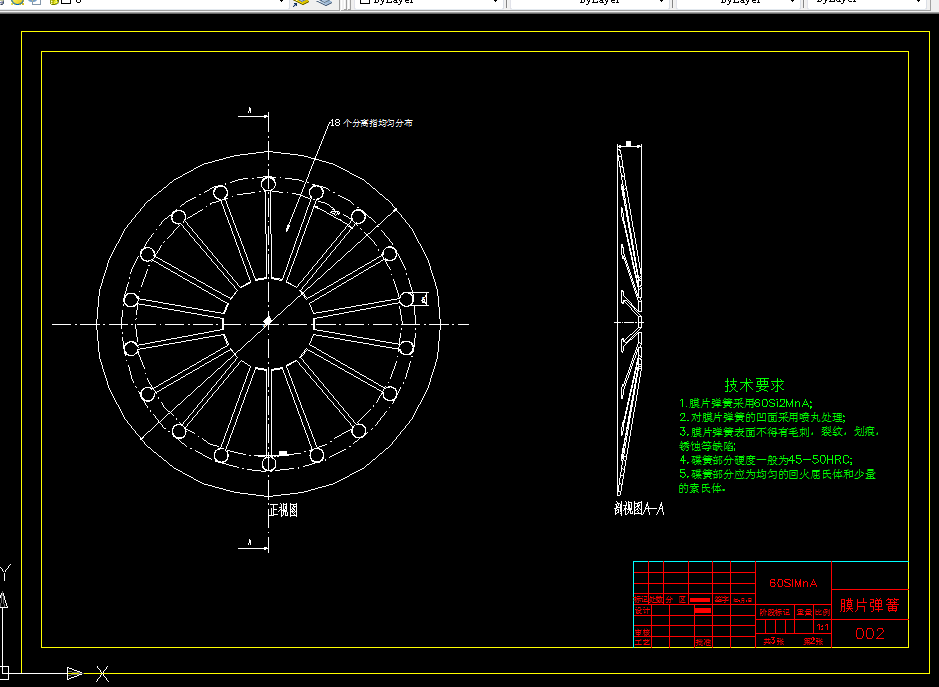
Task: Click the Layer Previous icon
Action: tap(323, 2)
